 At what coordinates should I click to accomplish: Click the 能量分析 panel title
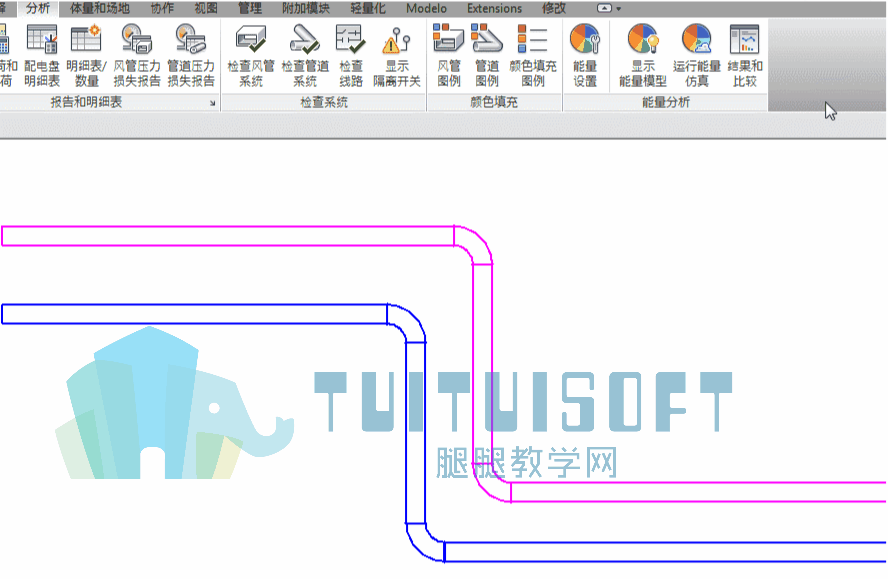666,102
